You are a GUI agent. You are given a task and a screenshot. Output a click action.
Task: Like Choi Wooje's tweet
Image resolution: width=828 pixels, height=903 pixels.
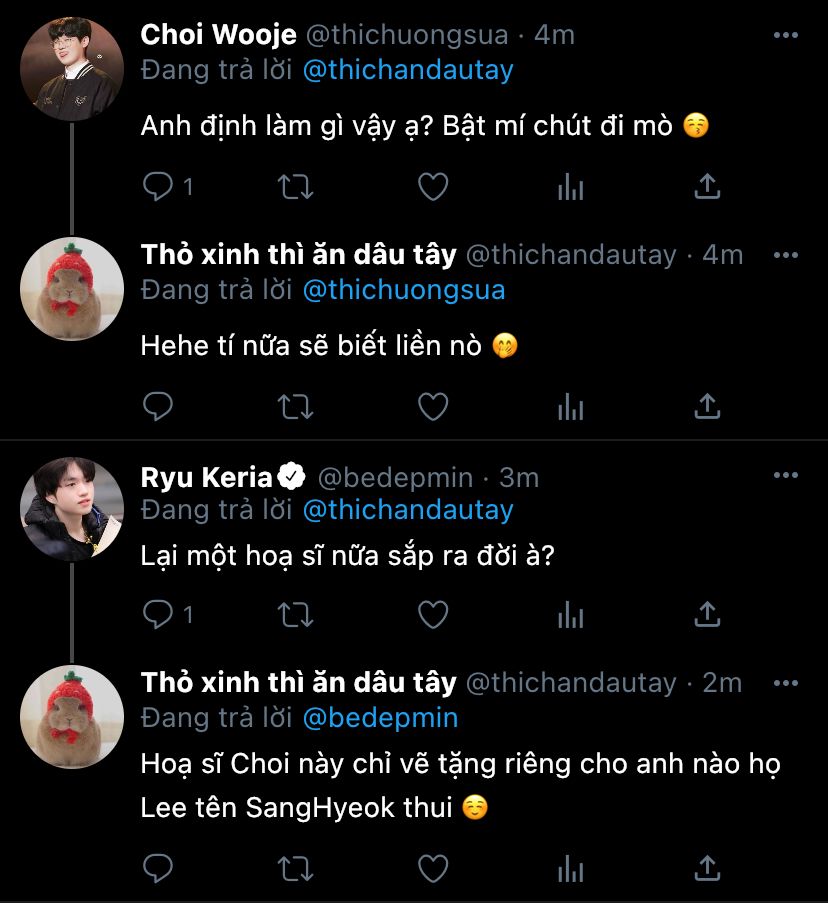(x=432, y=186)
